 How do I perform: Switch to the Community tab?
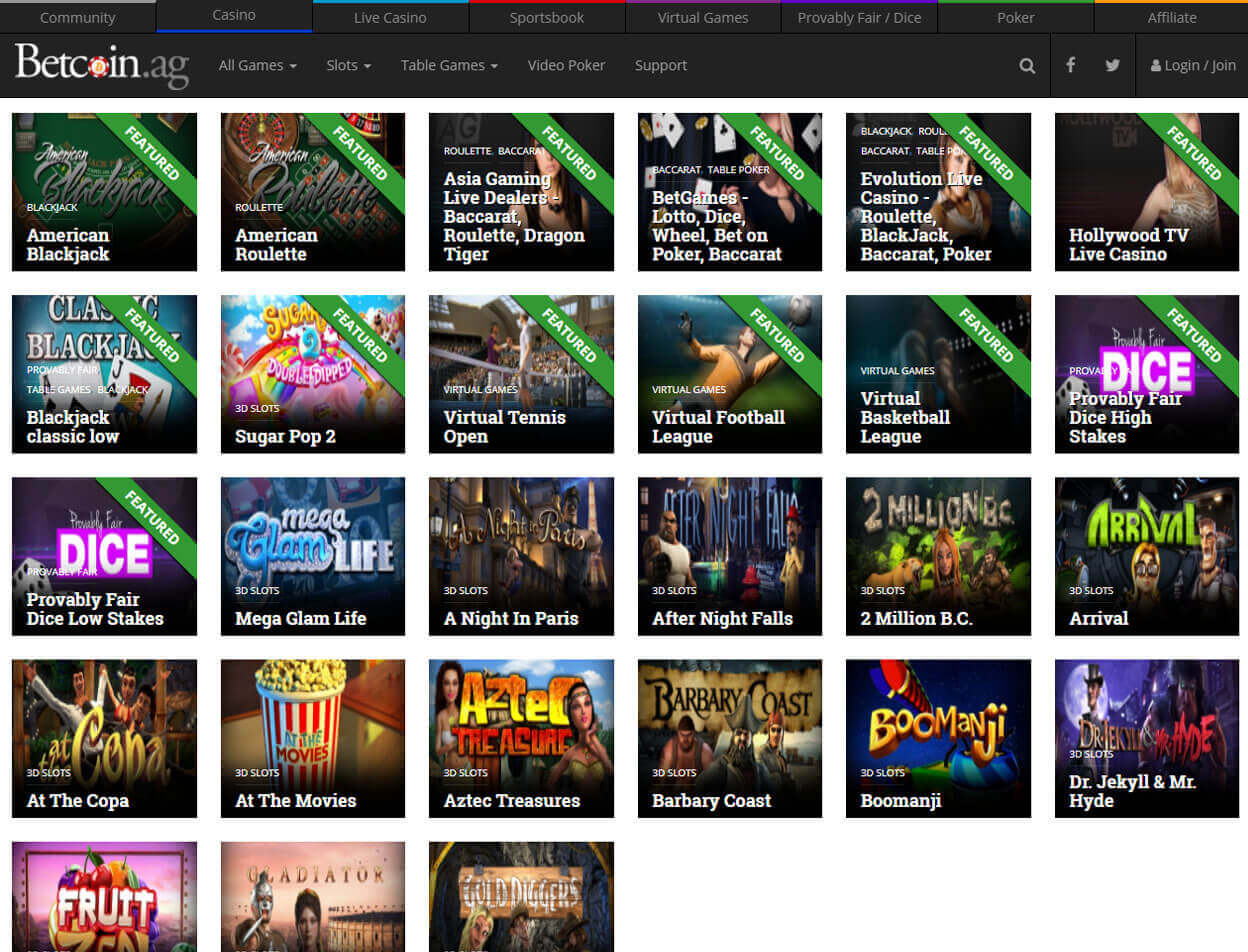point(78,17)
